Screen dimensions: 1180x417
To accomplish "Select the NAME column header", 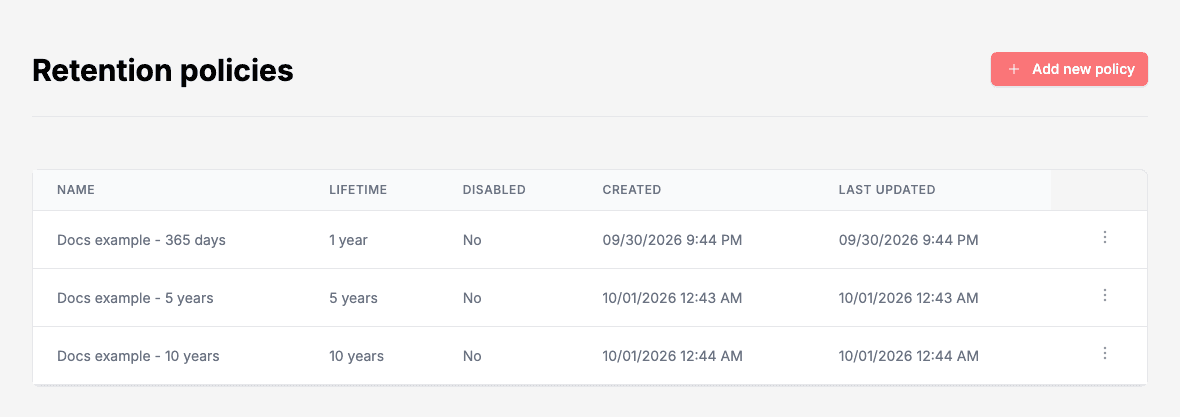I will [x=76, y=190].
